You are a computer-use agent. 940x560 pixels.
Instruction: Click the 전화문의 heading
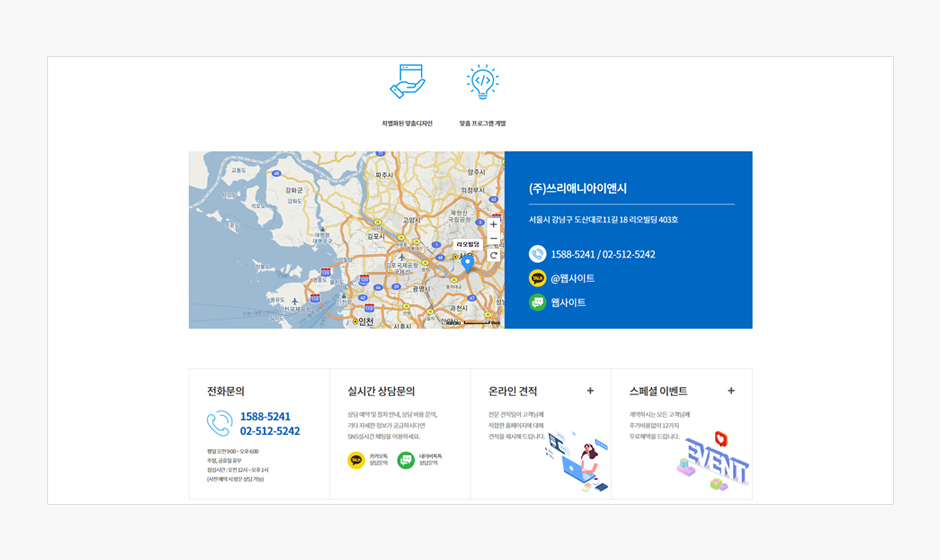225,391
